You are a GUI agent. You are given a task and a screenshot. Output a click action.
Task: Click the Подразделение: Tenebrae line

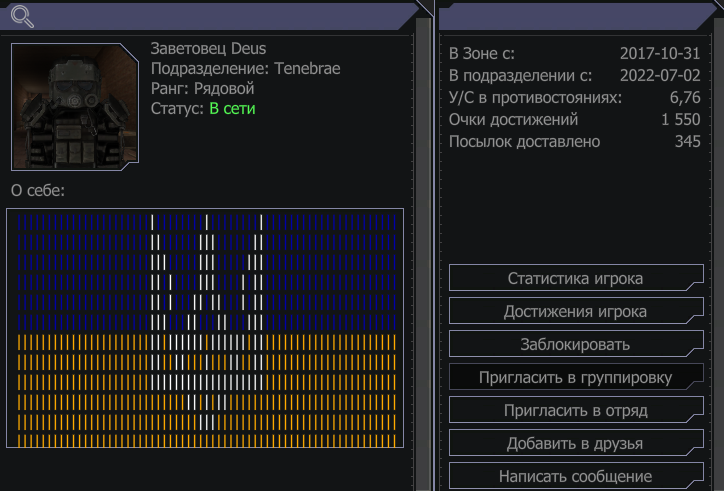pos(246,69)
